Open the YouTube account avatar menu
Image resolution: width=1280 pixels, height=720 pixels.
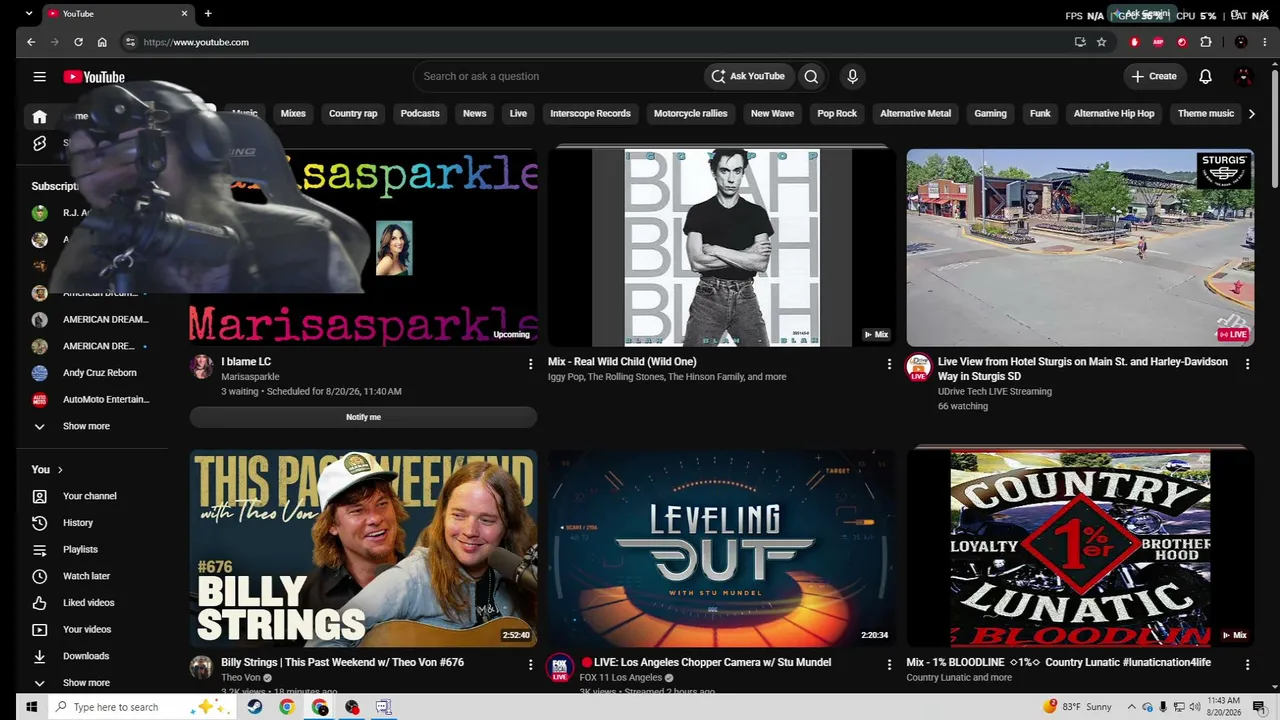click(1244, 76)
